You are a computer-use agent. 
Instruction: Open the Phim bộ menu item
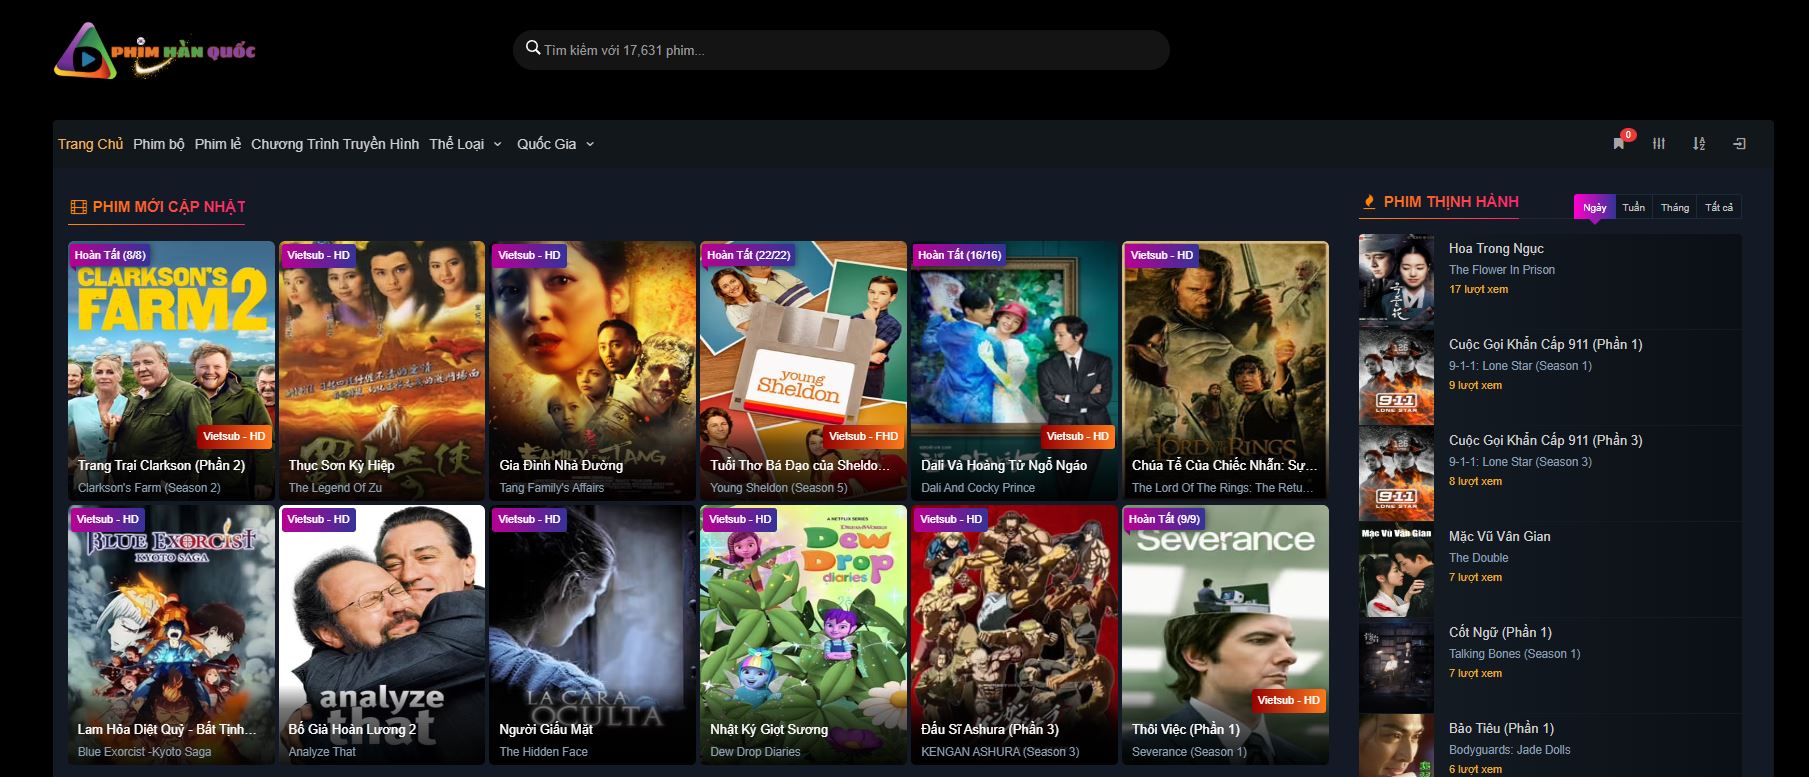159,144
